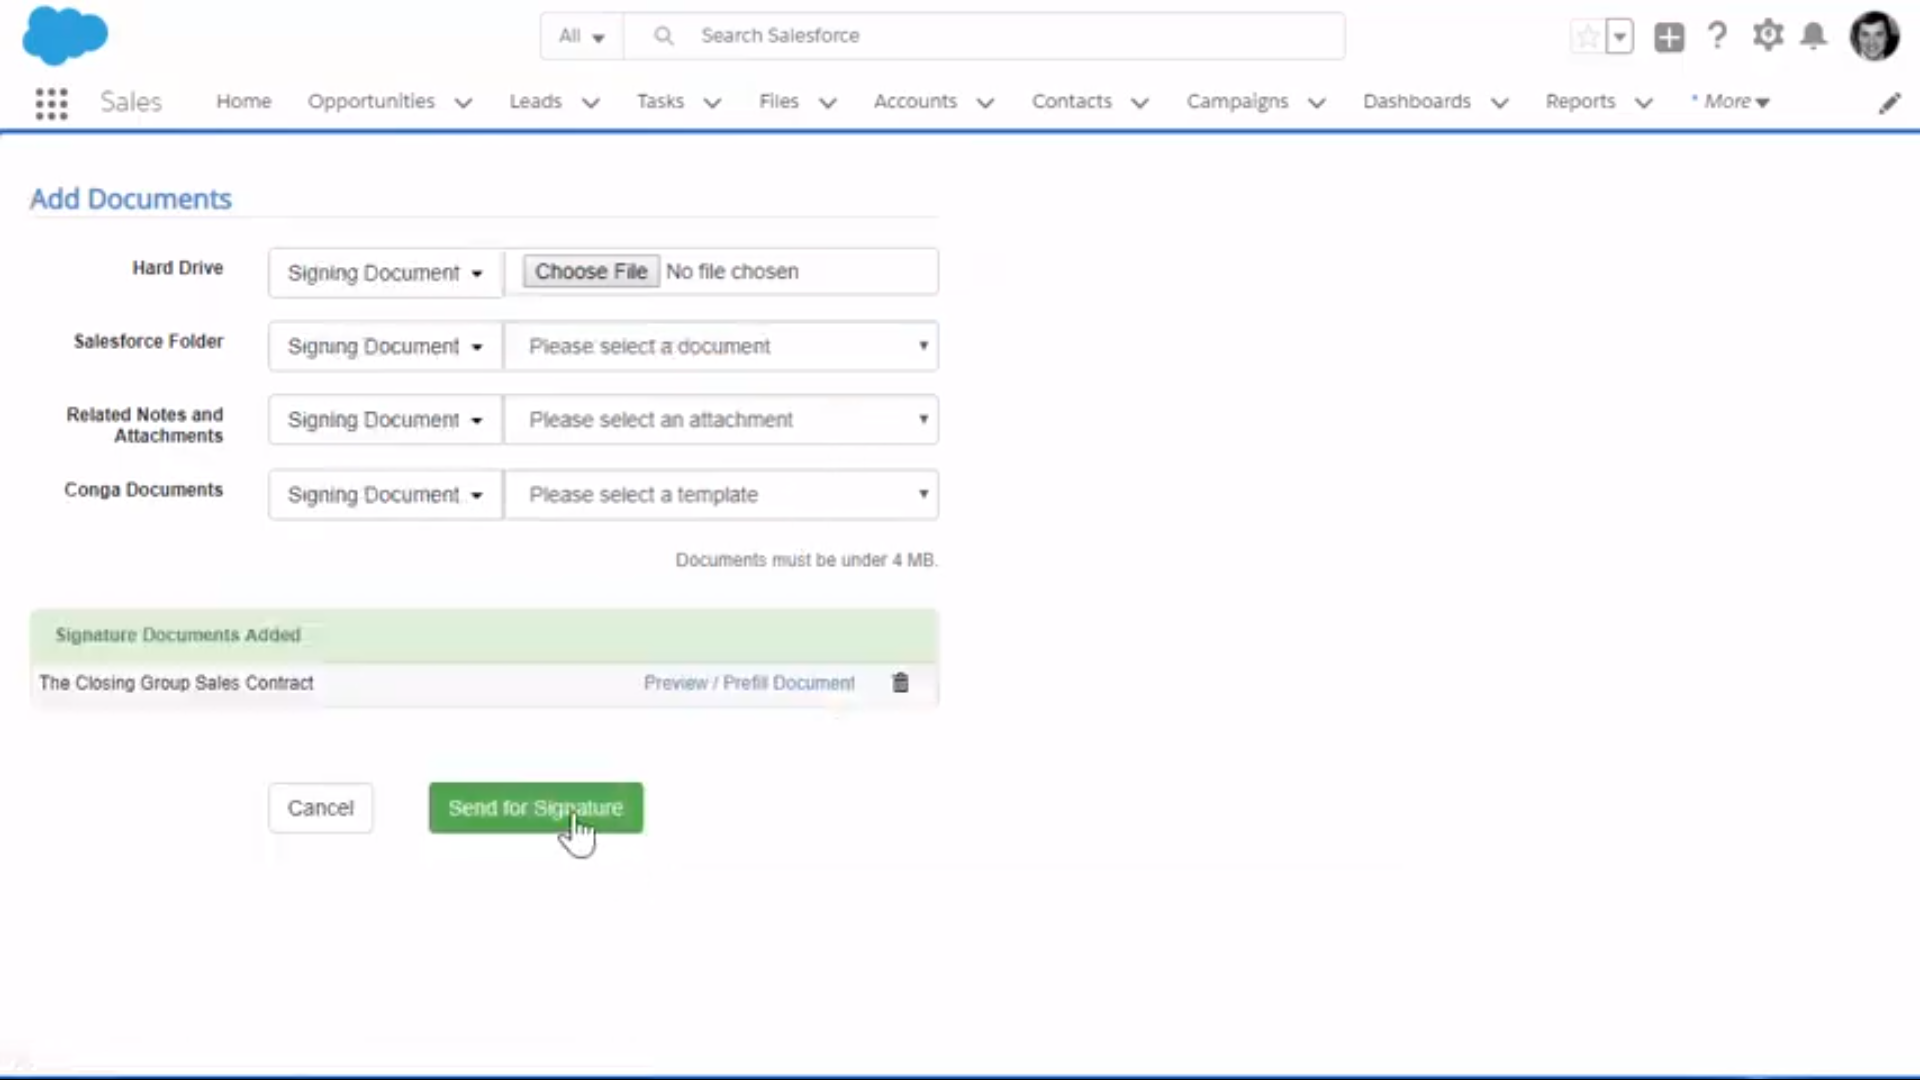Open the attachment selection dropdown

coord(721,420)
